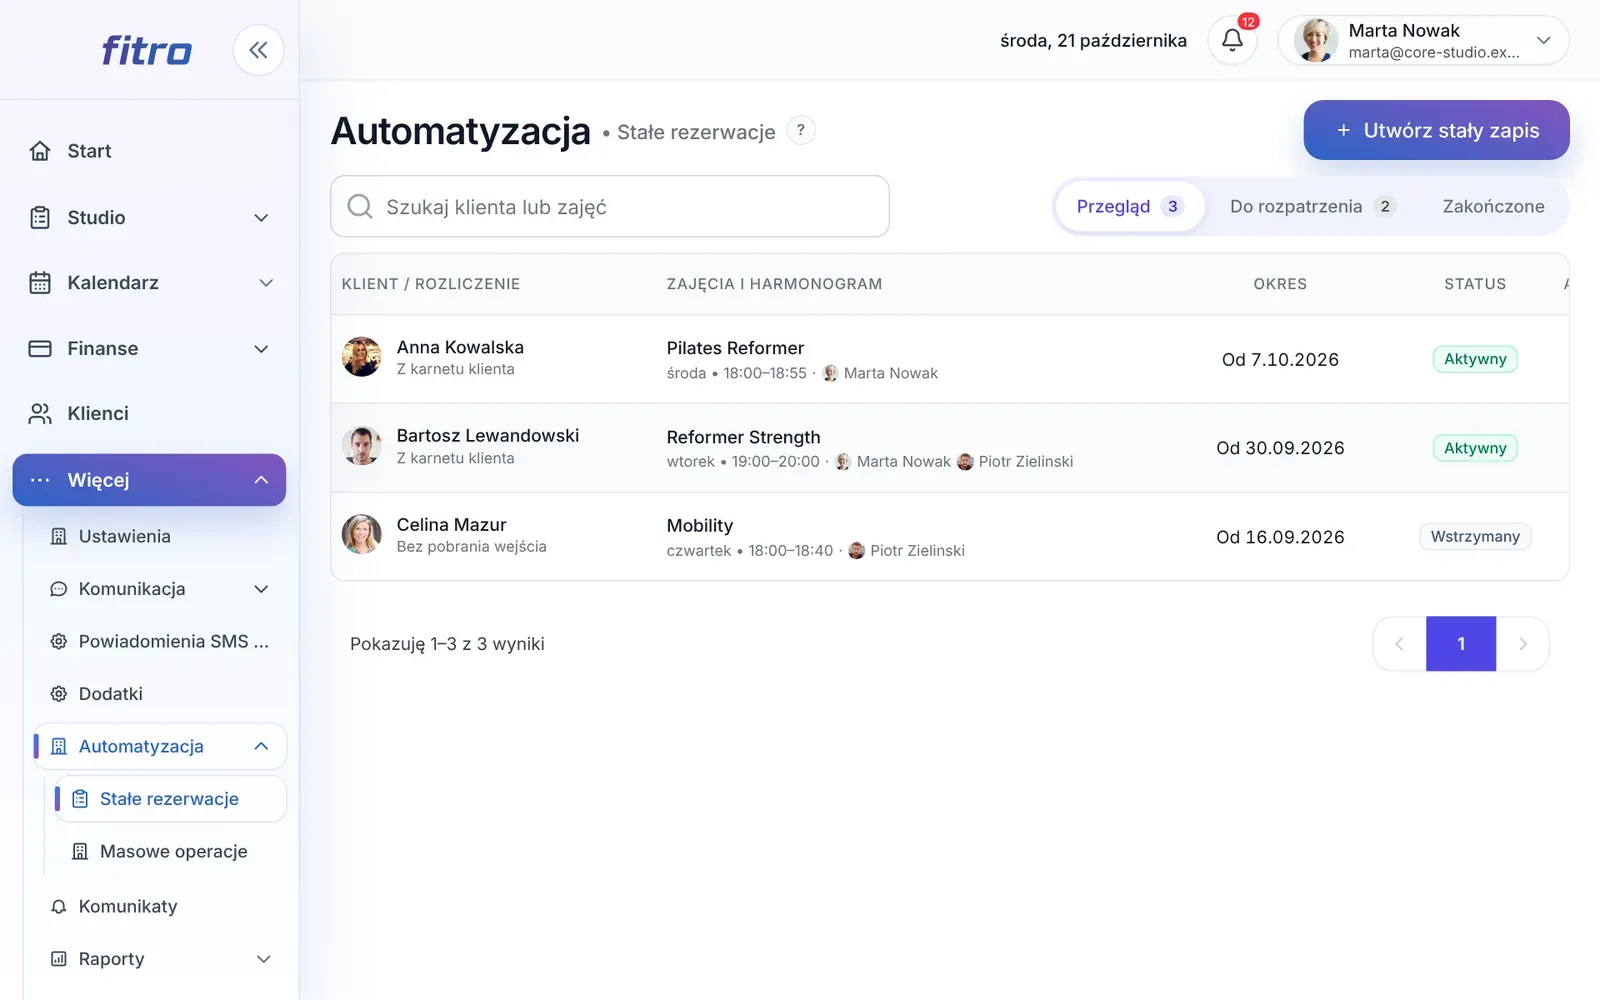Click Pokazuję 1–3 z 3 wyniki text
Viewport: 1600px width, 1000px height.
pyautogui.click(x=447, y=644)
